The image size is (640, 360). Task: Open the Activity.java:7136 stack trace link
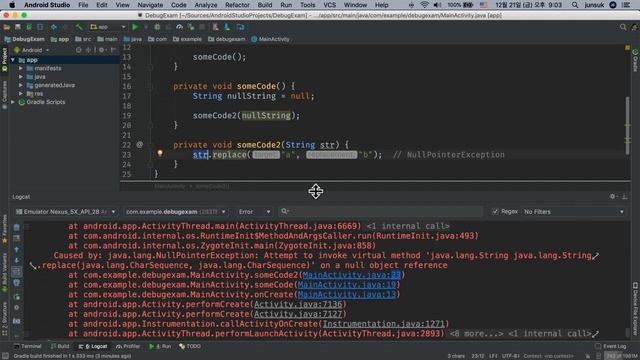tap(298, 304)
